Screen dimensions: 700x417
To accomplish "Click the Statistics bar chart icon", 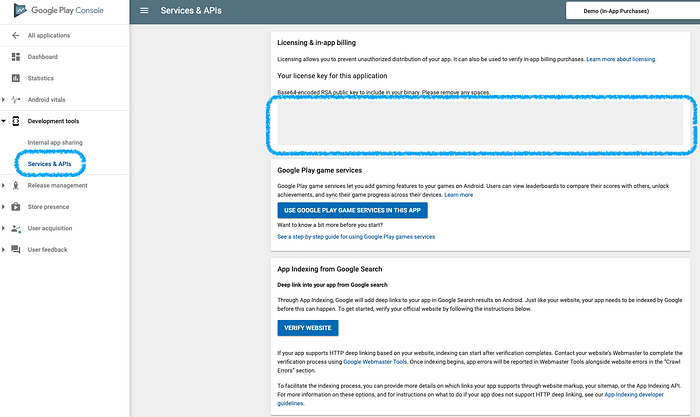I will [16, 78].
